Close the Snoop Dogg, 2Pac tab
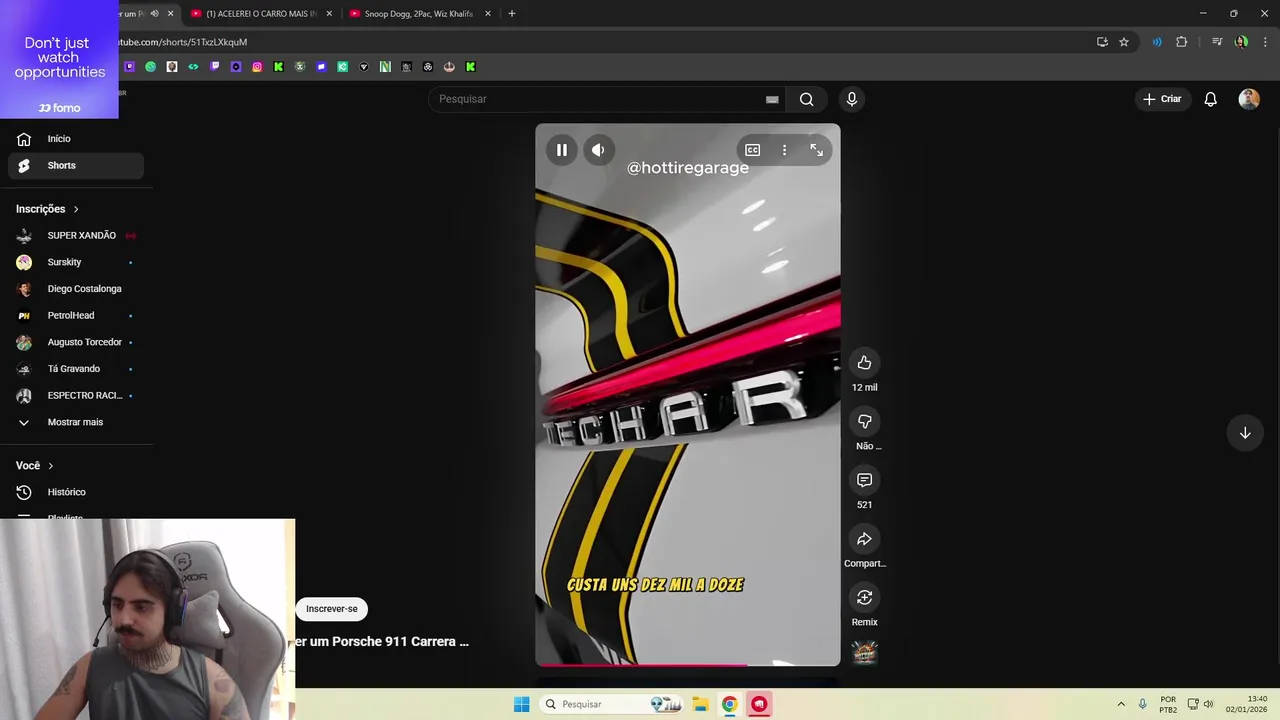 coord(488,14)
